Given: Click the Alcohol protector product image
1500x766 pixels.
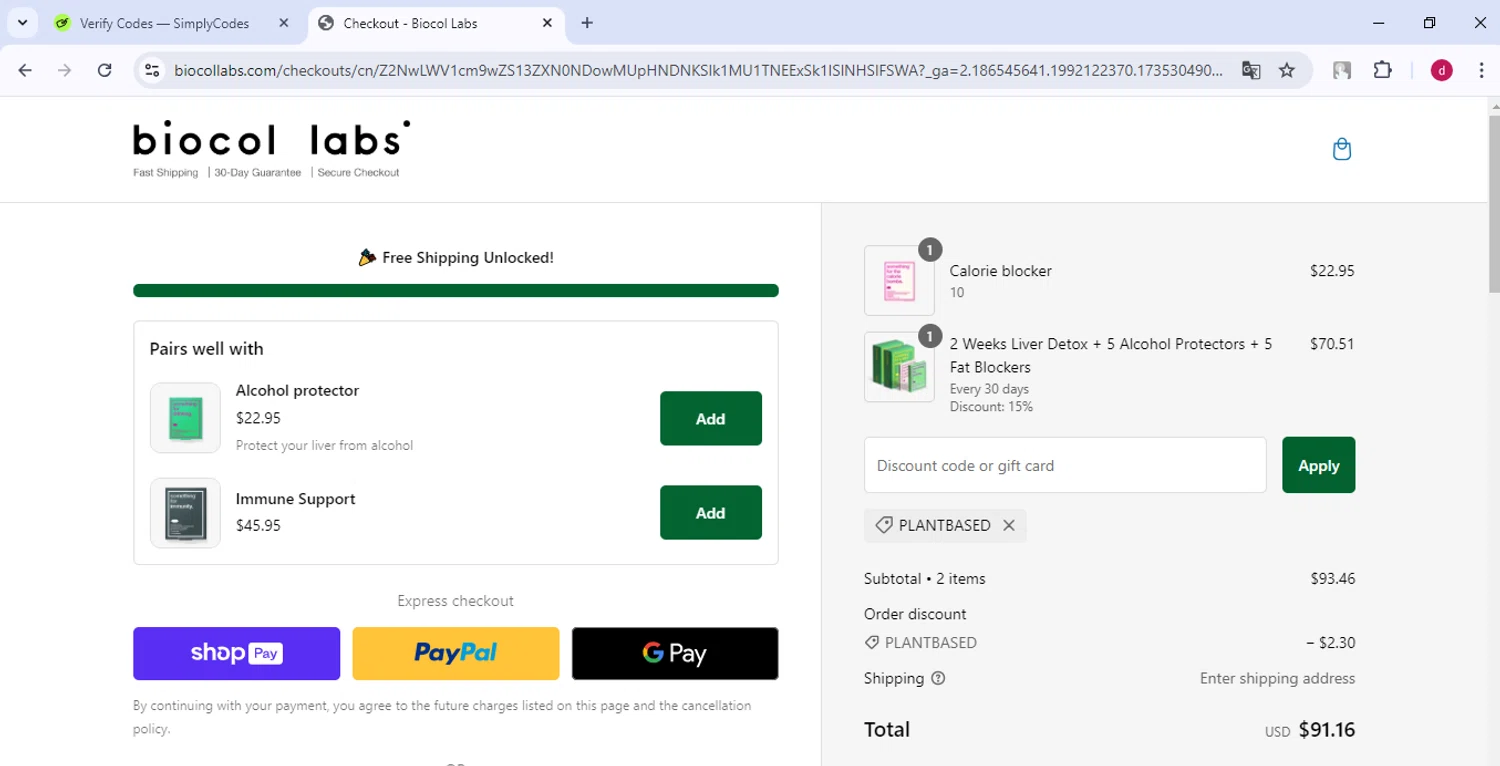Looking at the screenshot, I should 185,418.
